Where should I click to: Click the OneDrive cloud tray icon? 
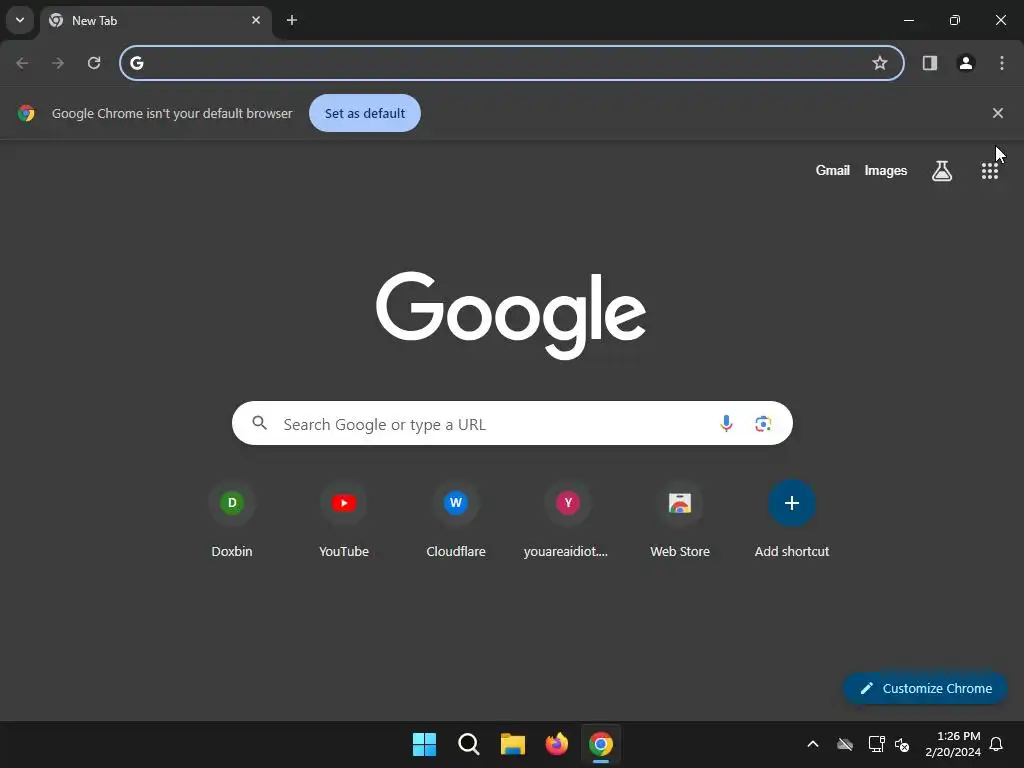pyautogui.click(x=845, y=744)
